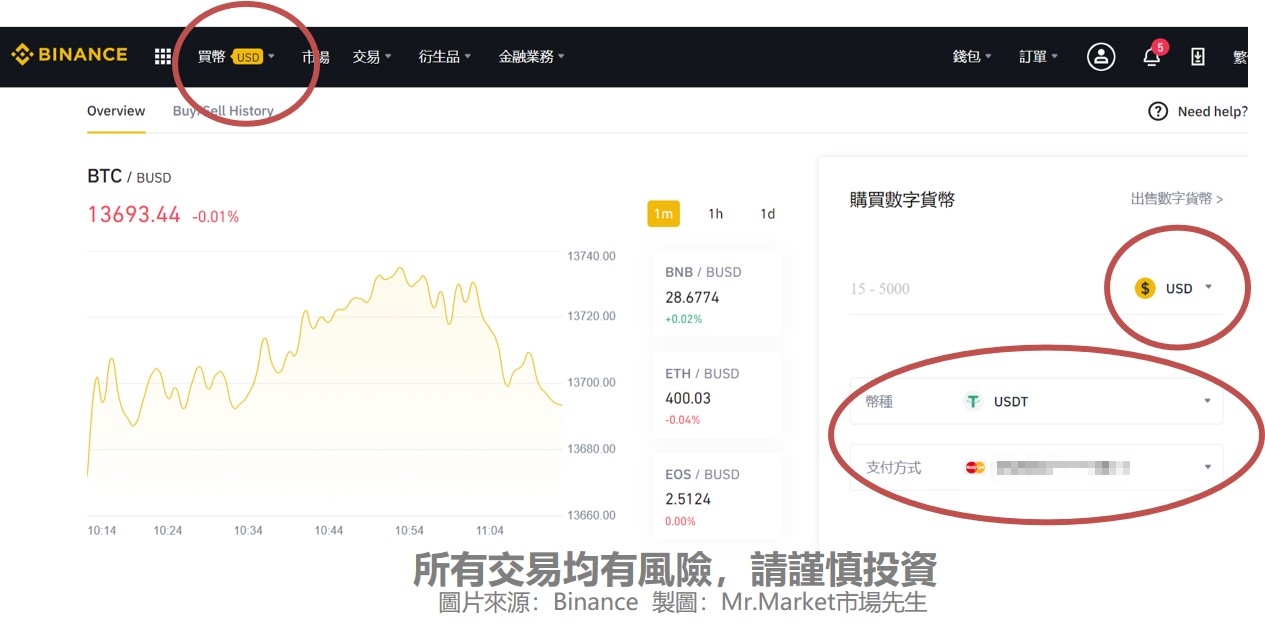The height and width of the screenshot is (630, 1265).
Task: Click the 10:54 time axis label
Action: 409,530
